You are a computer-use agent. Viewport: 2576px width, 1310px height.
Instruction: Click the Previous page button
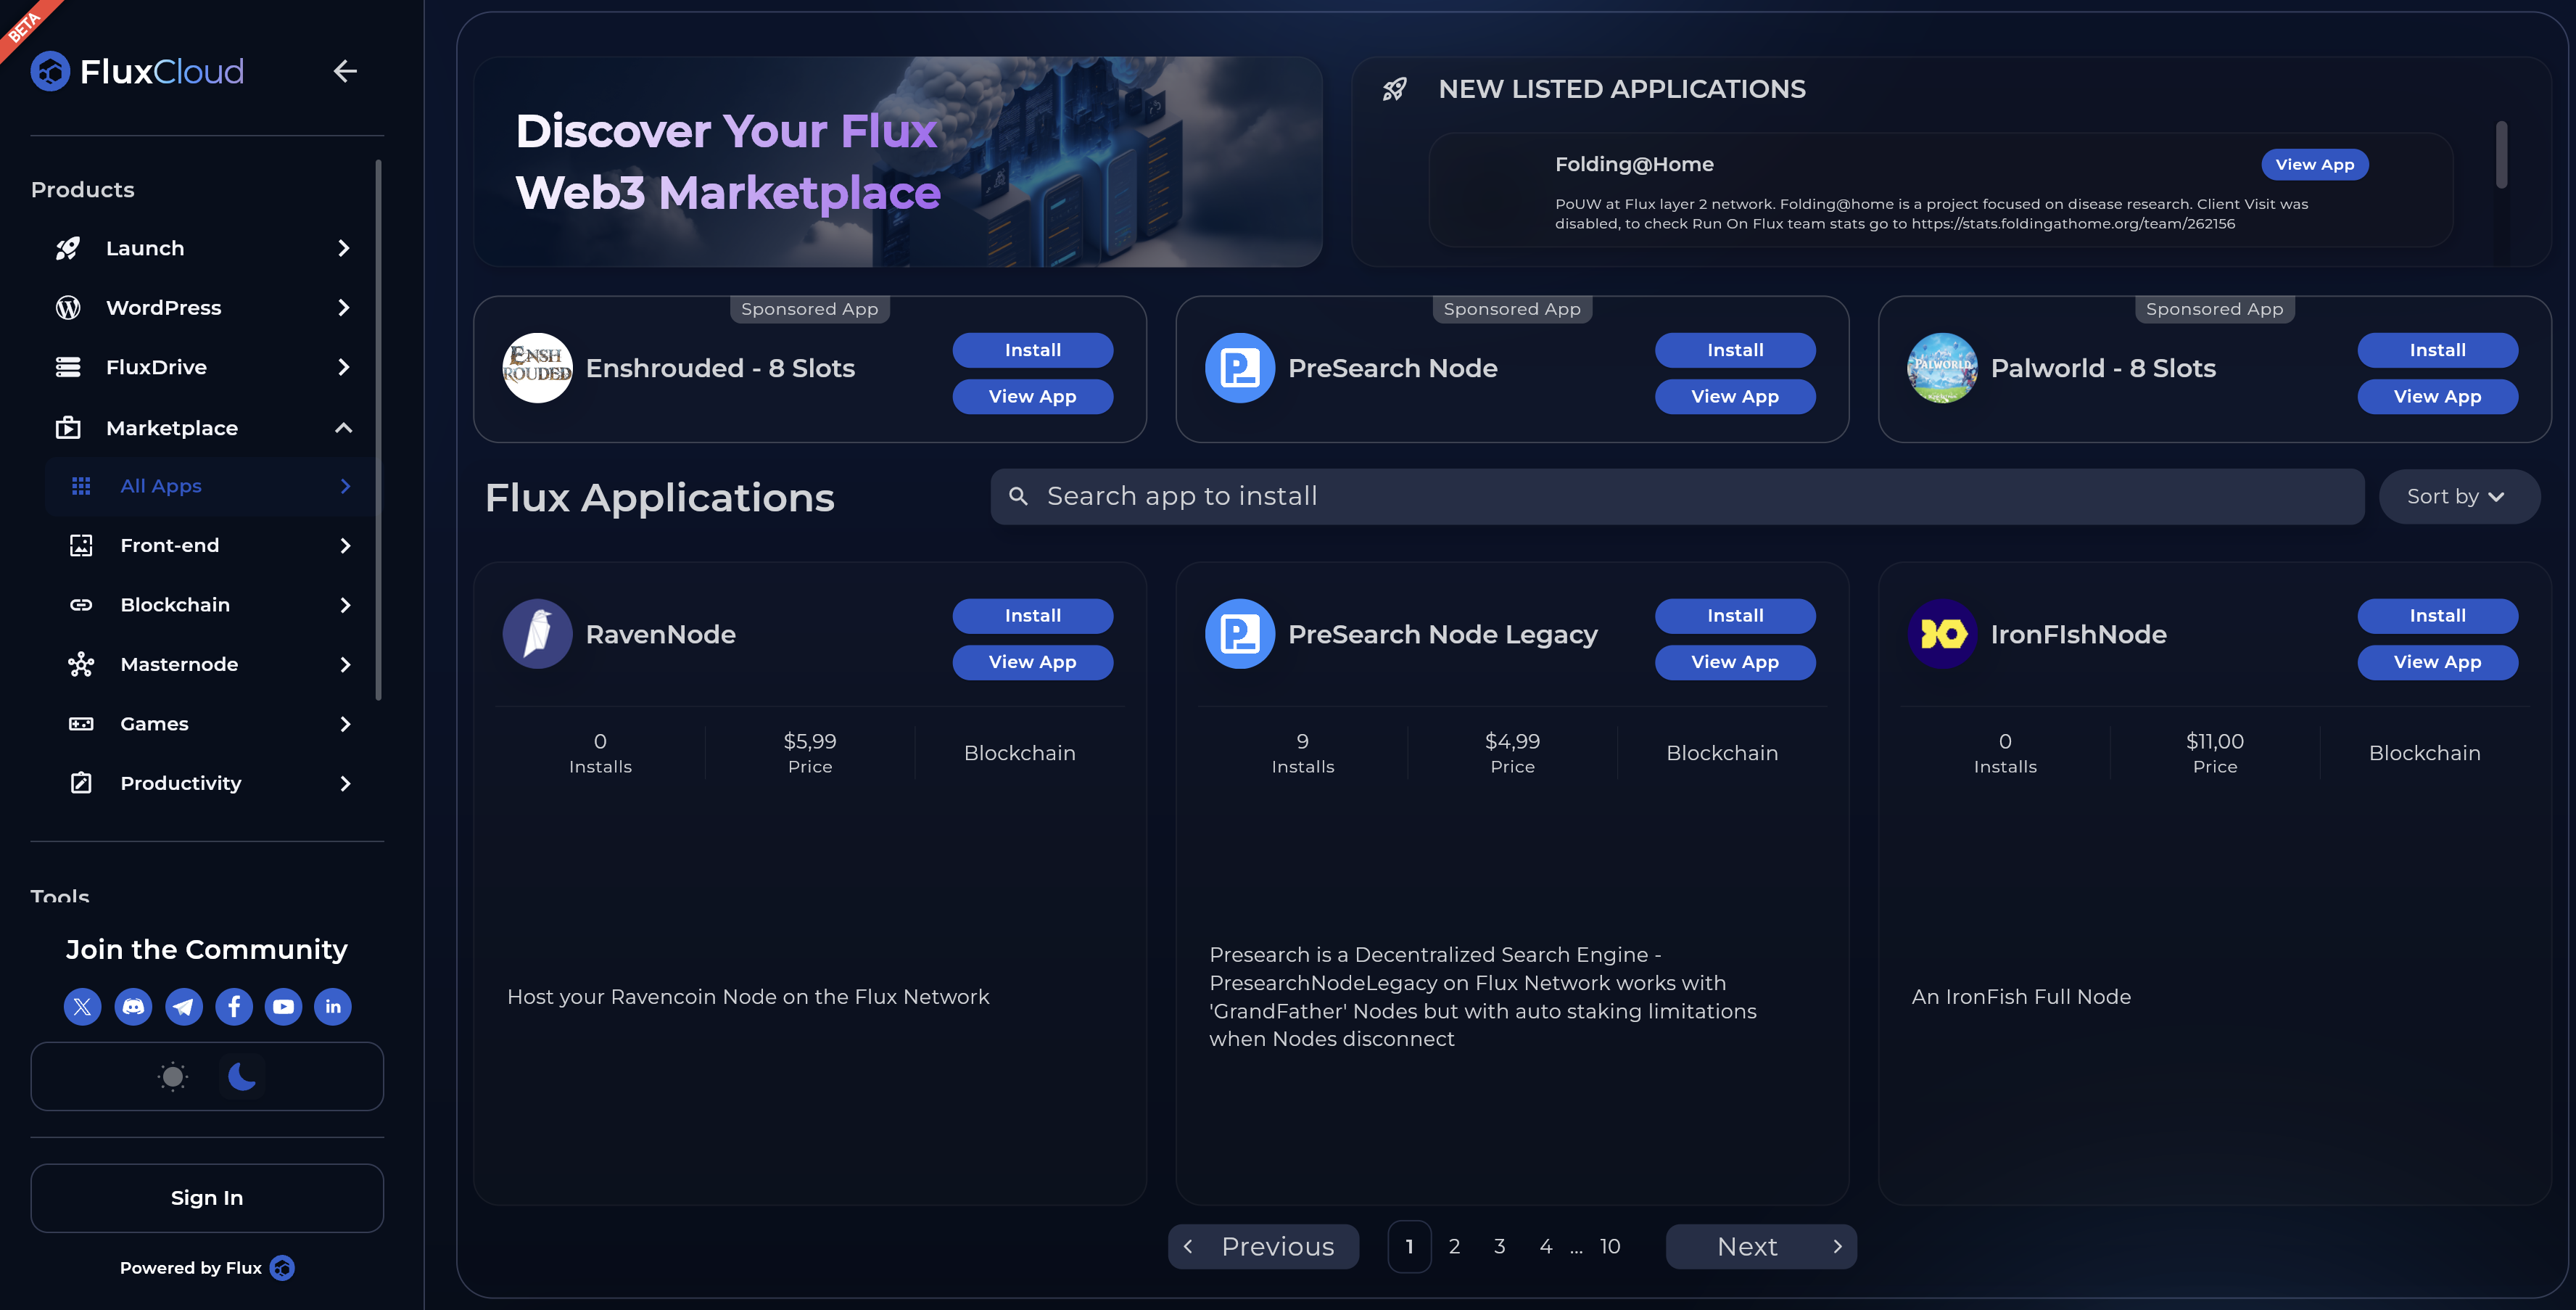click(x=1263, y=1247)
